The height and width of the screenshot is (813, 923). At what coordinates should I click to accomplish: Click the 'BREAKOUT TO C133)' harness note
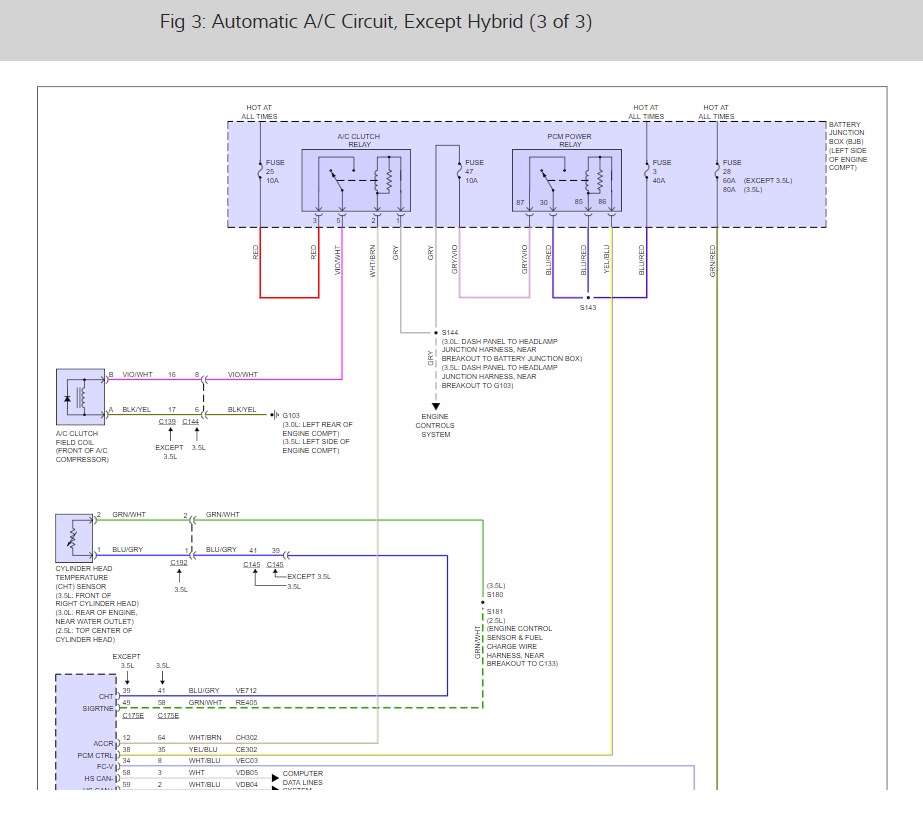pos(522,663)
